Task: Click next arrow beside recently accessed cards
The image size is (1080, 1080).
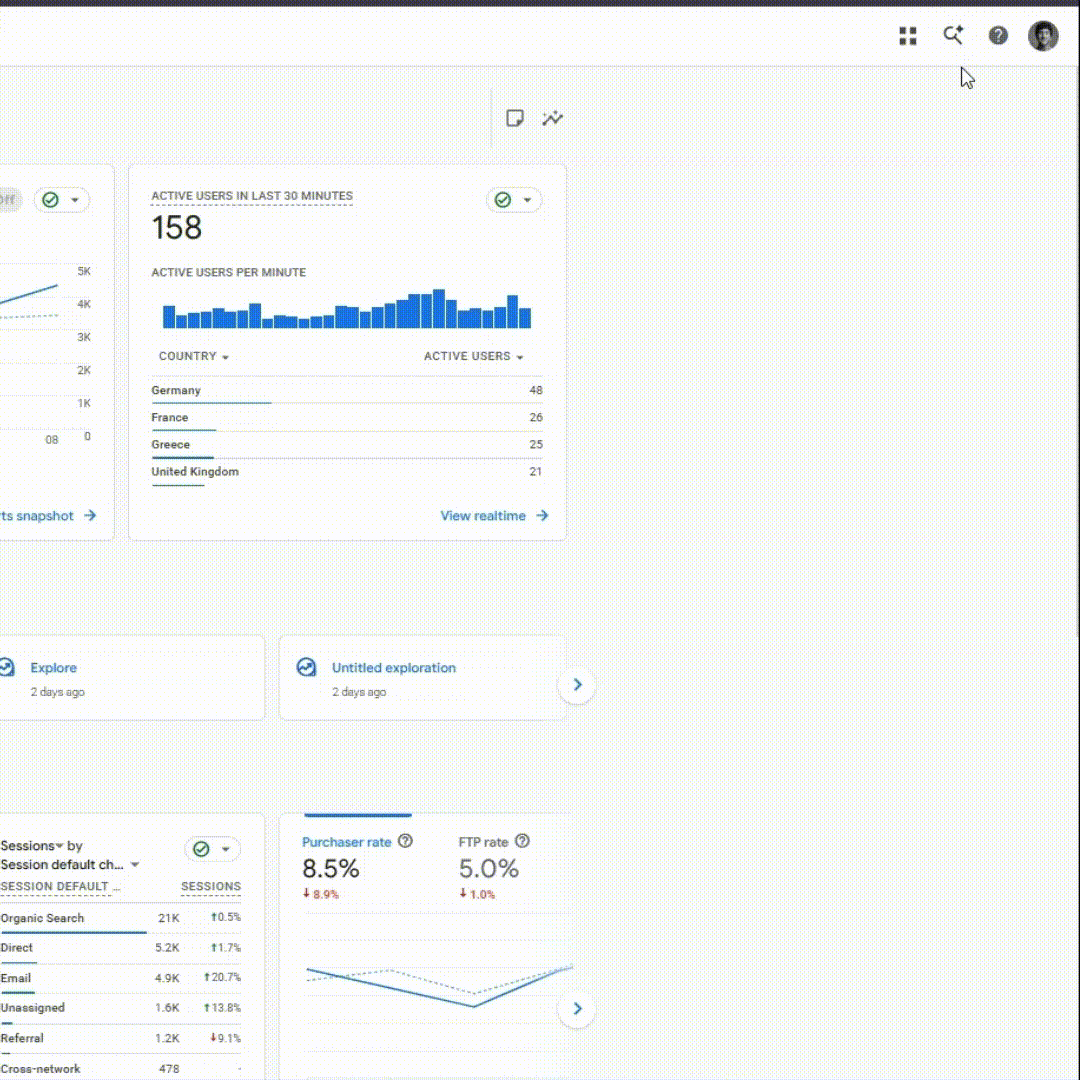Action: (577, 685)
